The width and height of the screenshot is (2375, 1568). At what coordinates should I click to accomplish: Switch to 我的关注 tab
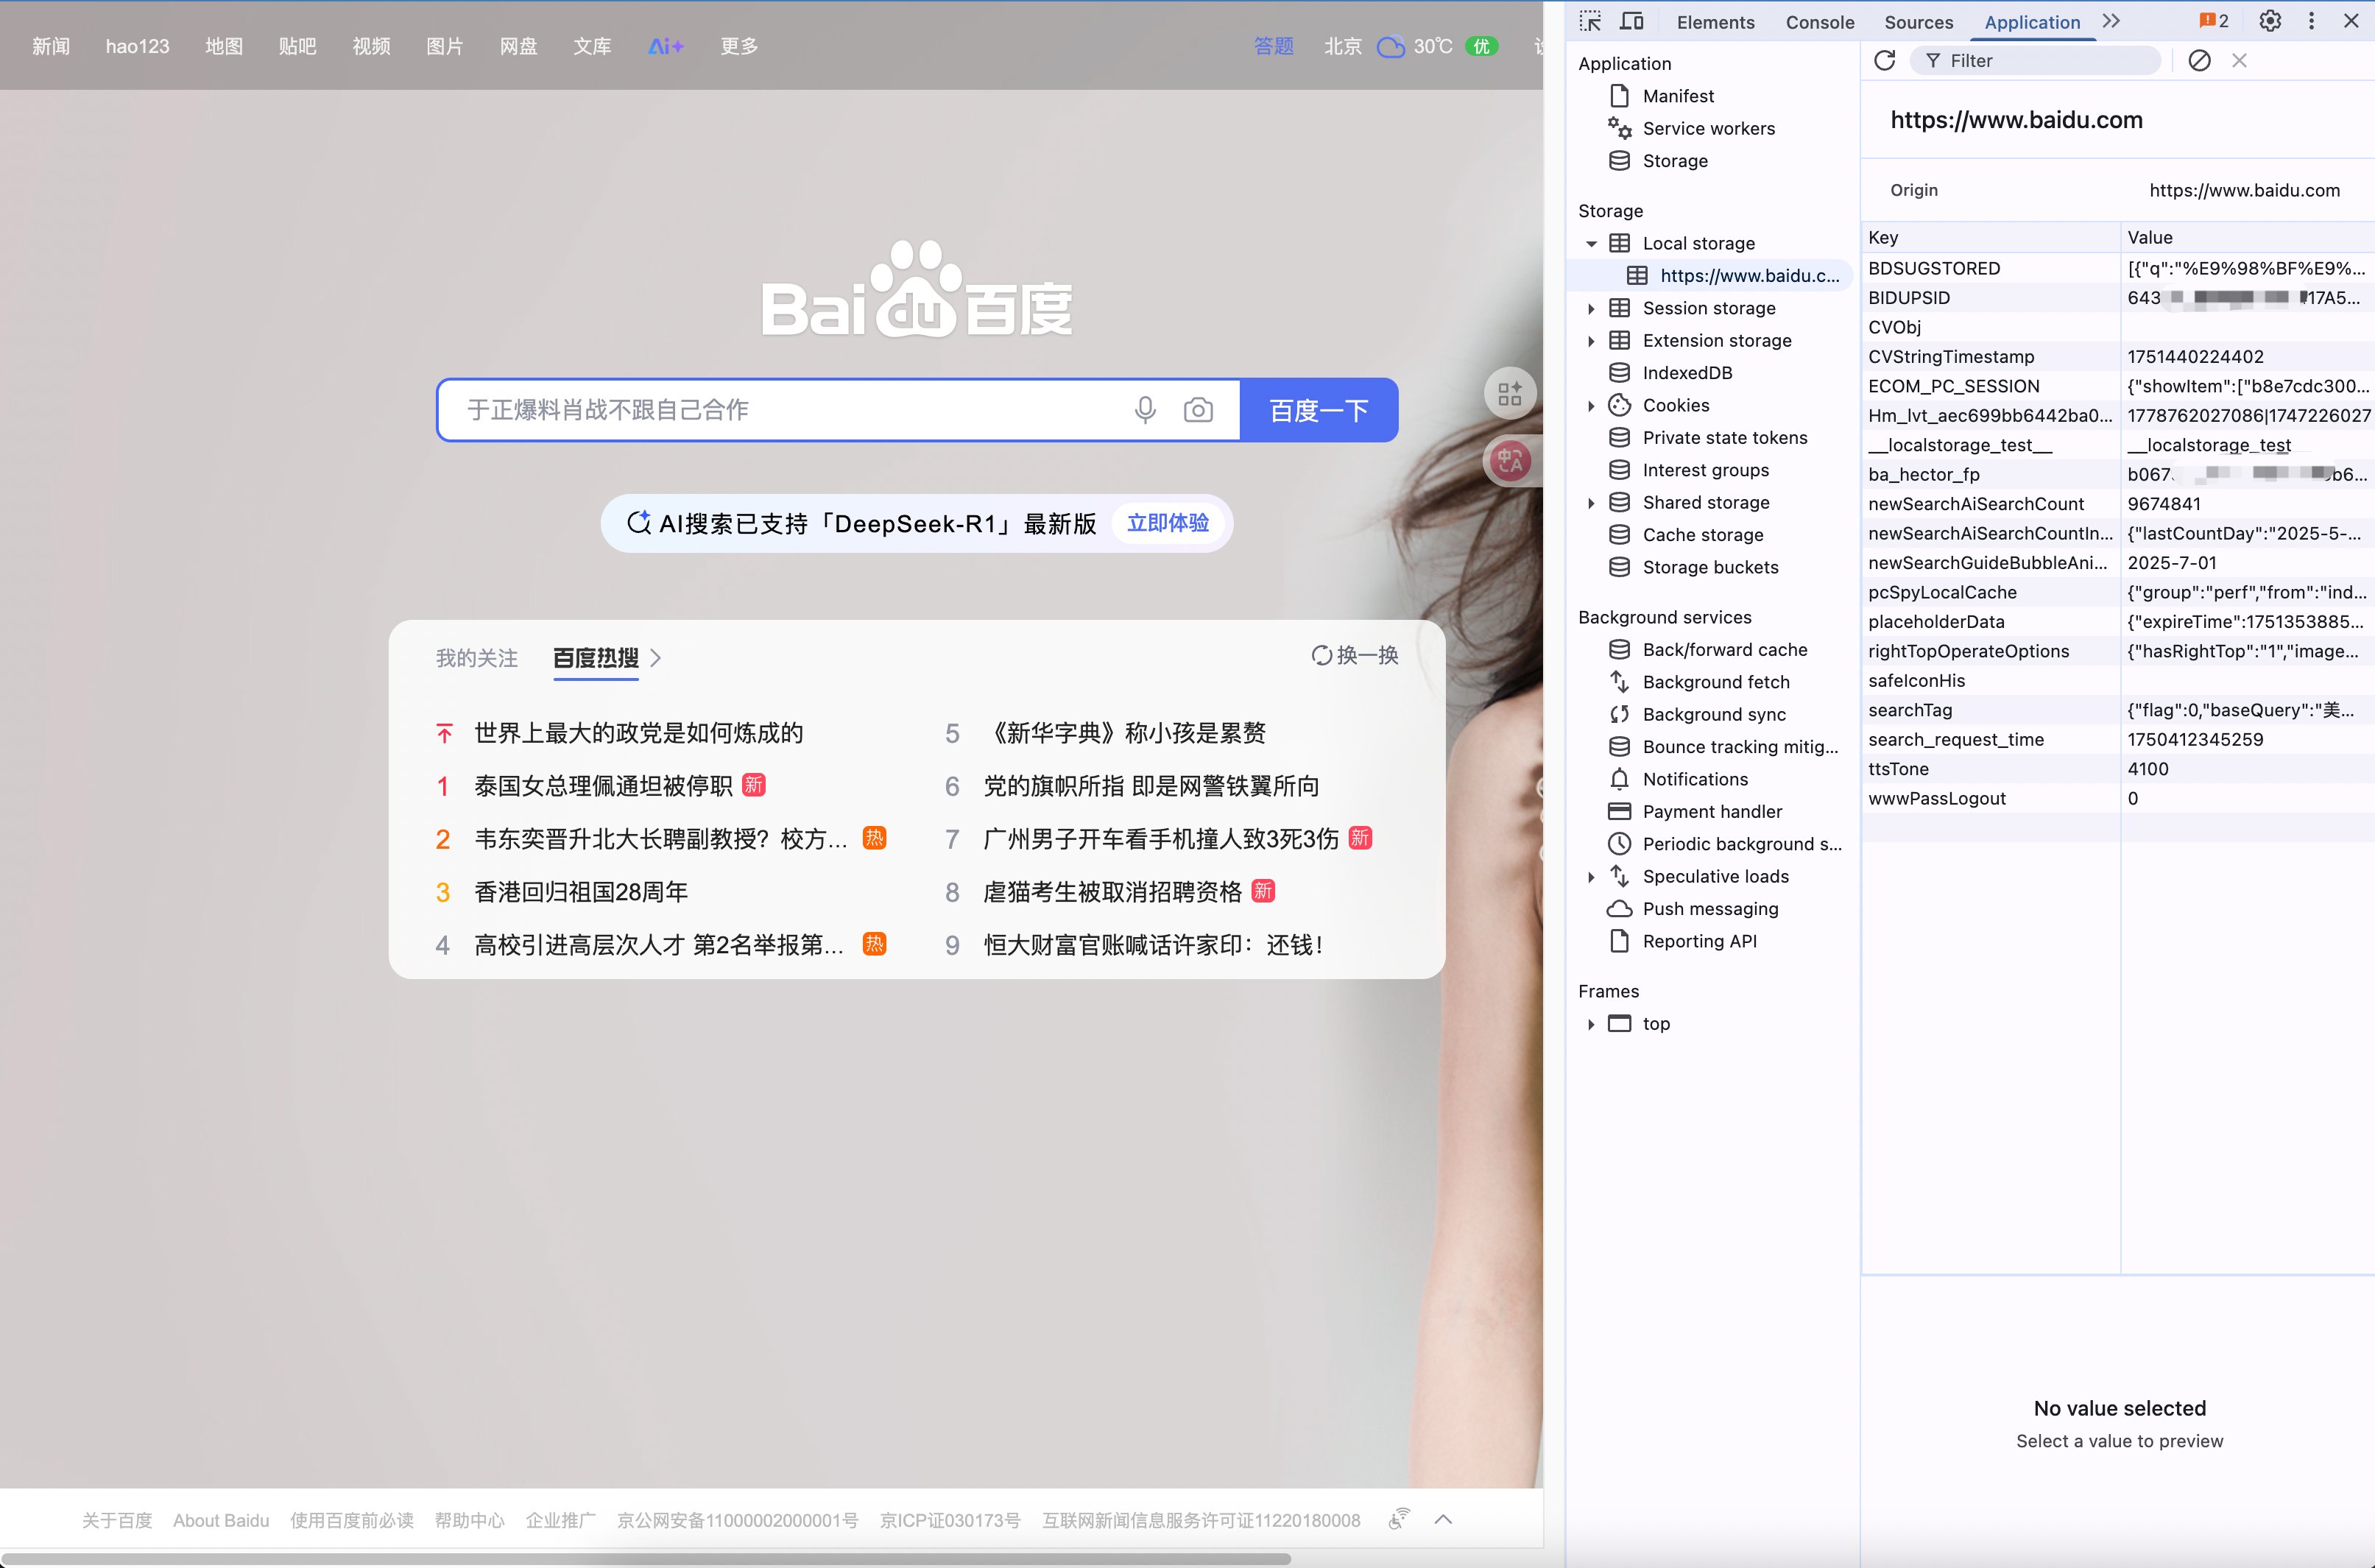coord(476,658)
